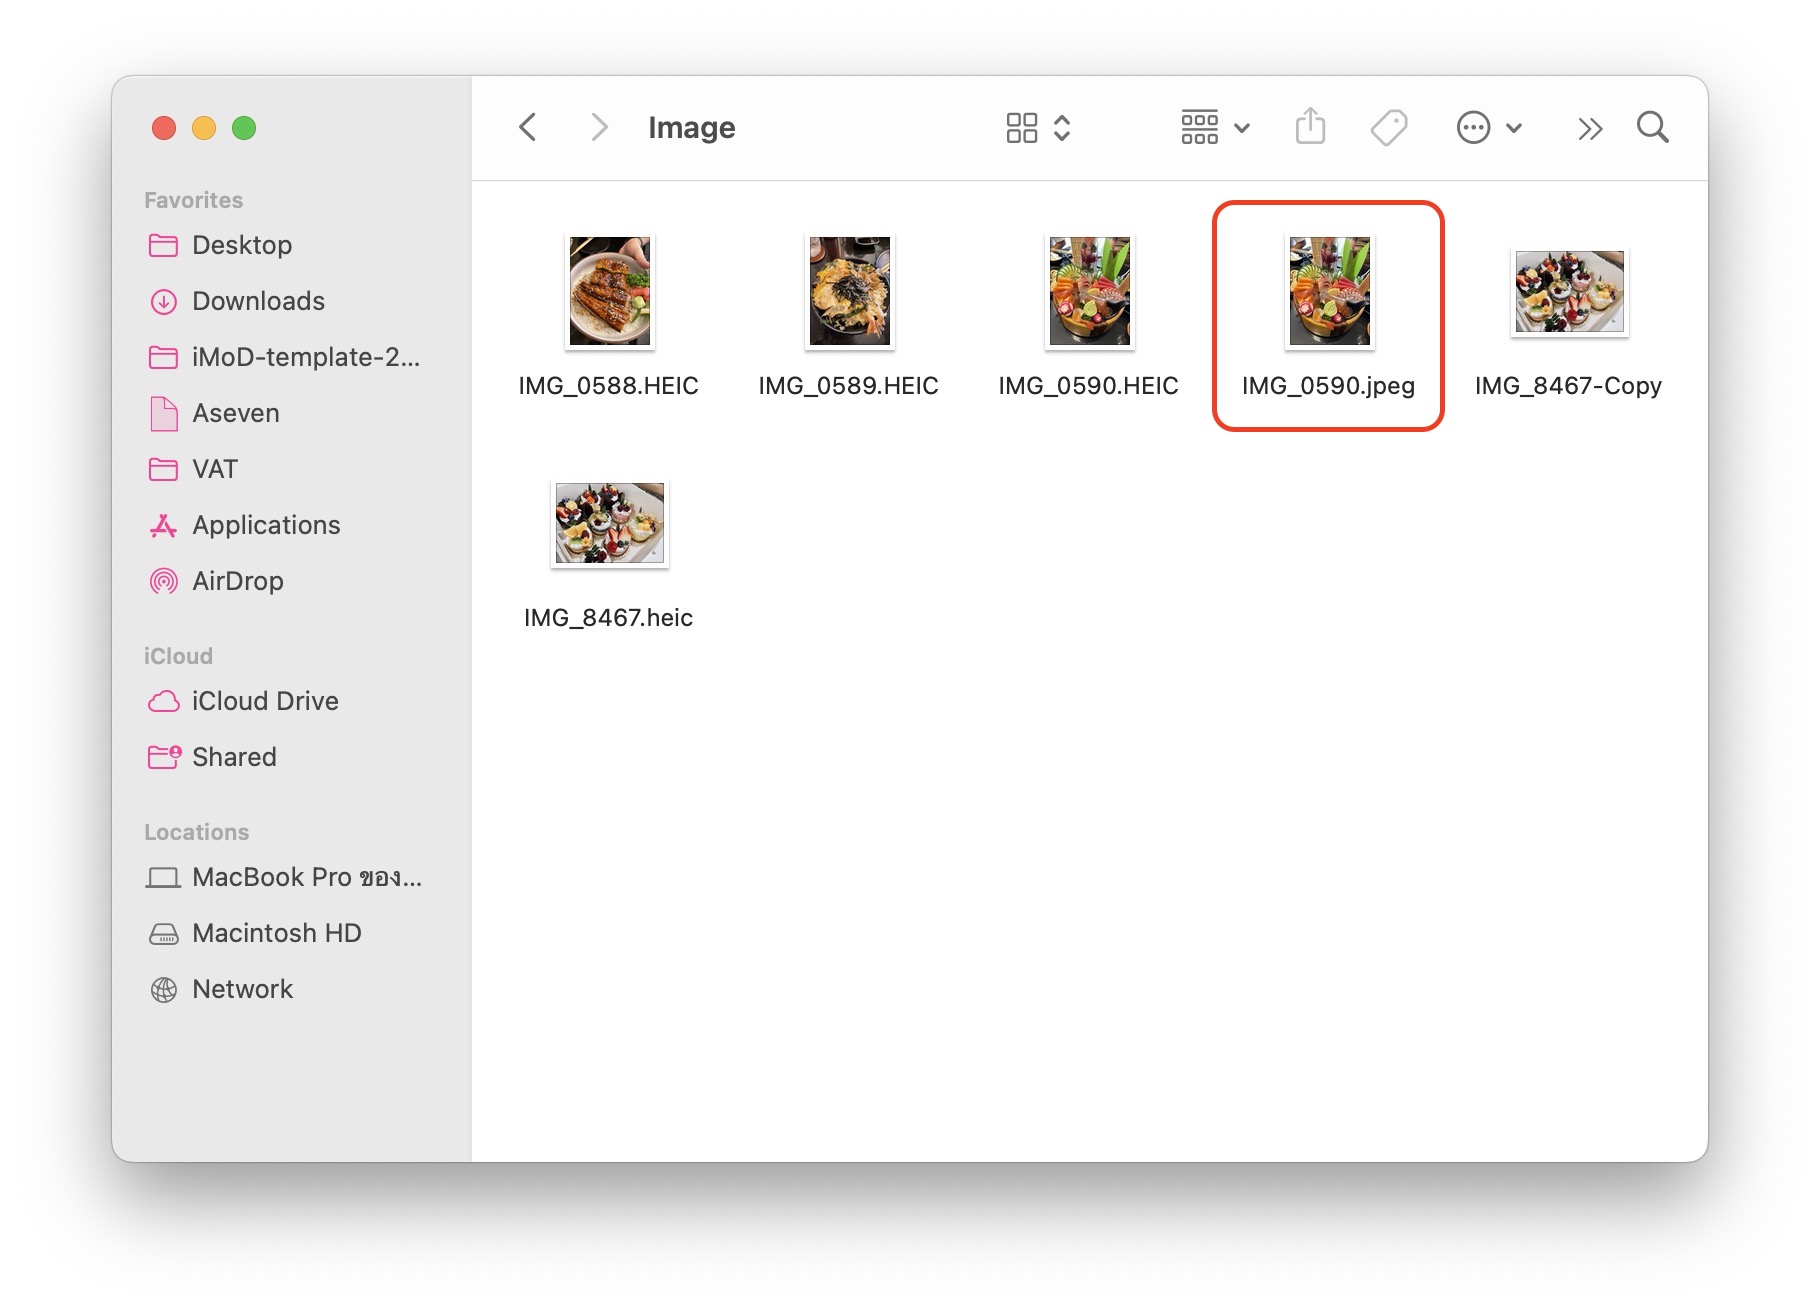Switch view mode using icon view selector
This screenshot has height=1310, width=1820.
point(1038,128)
